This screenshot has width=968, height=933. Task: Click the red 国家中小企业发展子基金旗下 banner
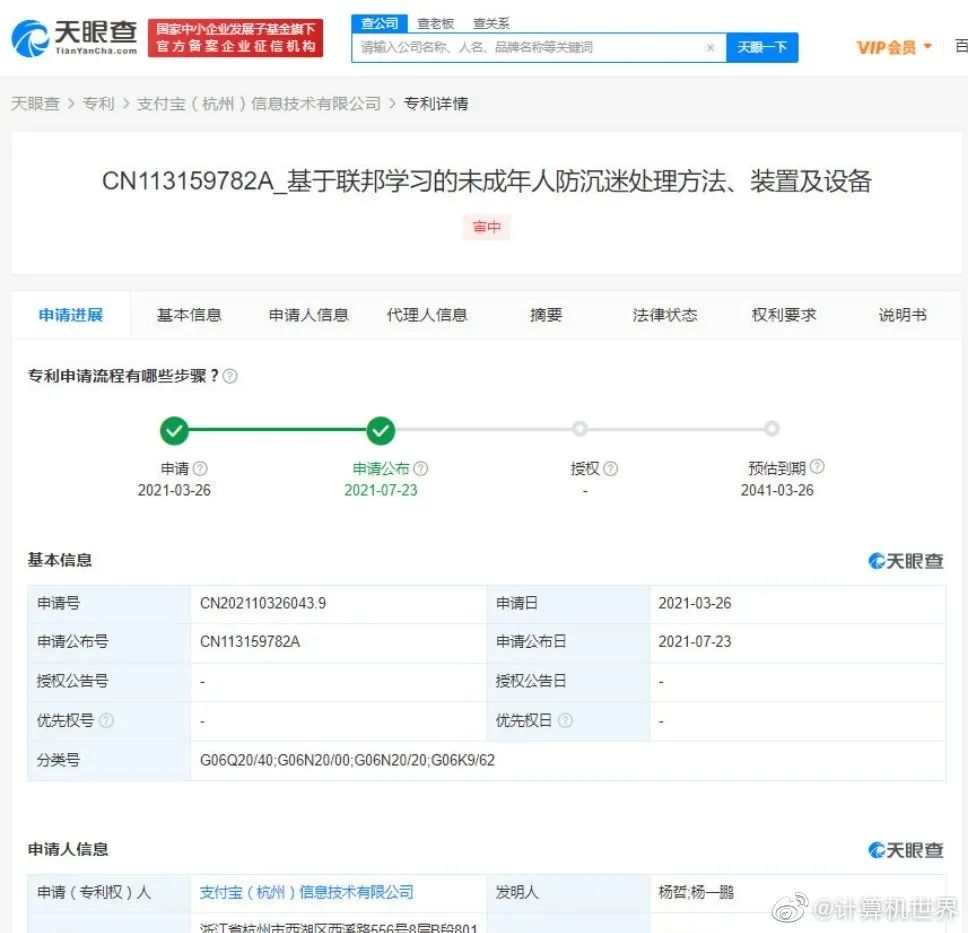pos(235,38)
